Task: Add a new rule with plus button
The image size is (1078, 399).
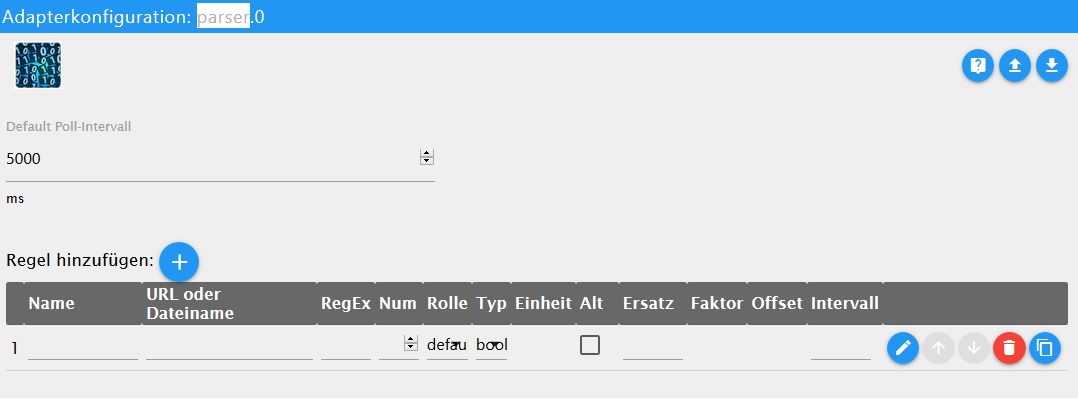Action: coord(179,261)
